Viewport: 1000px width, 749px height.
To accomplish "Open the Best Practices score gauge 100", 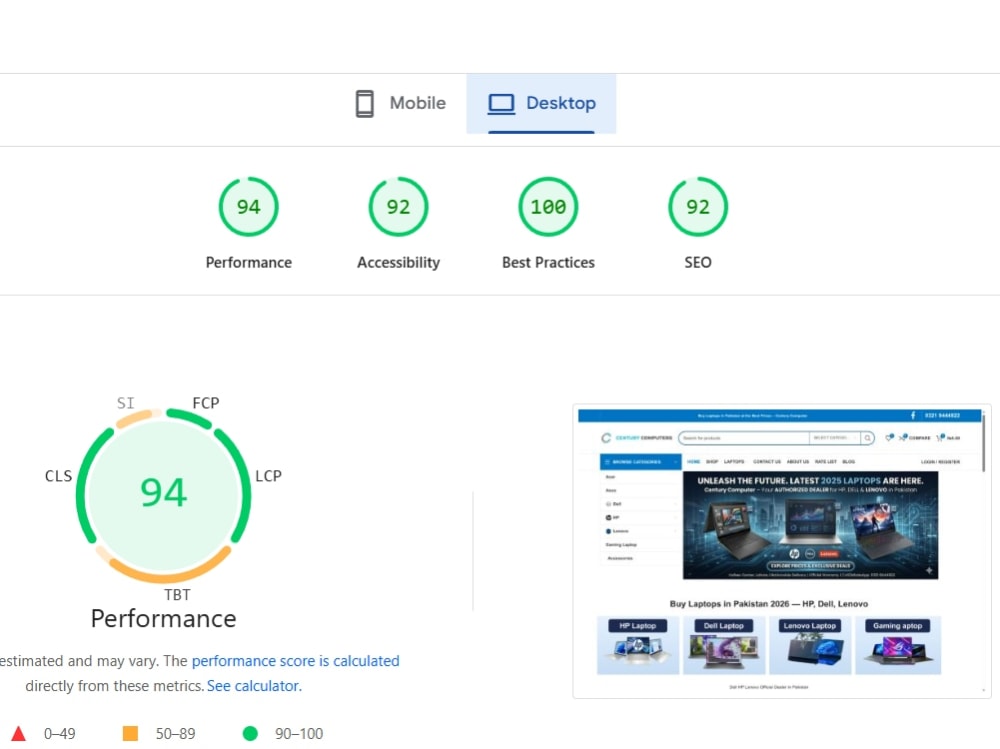I will [548, 207].
